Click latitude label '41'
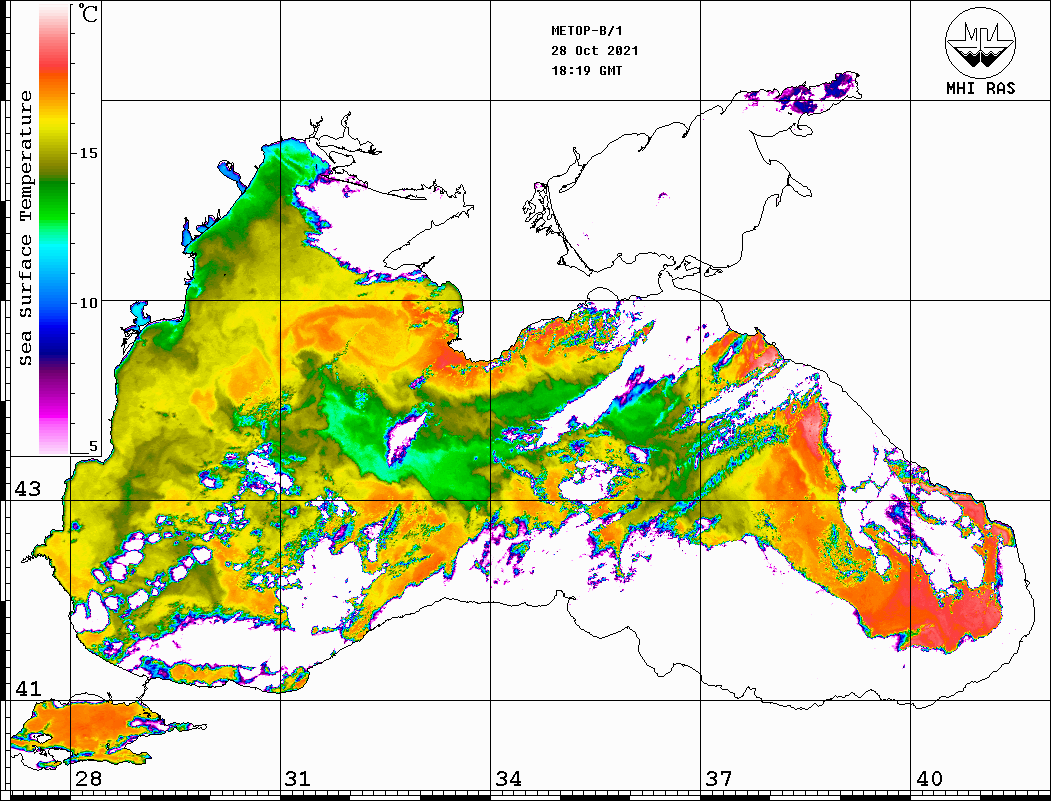Screen dimensions: 1051x801 pos(27,689)
